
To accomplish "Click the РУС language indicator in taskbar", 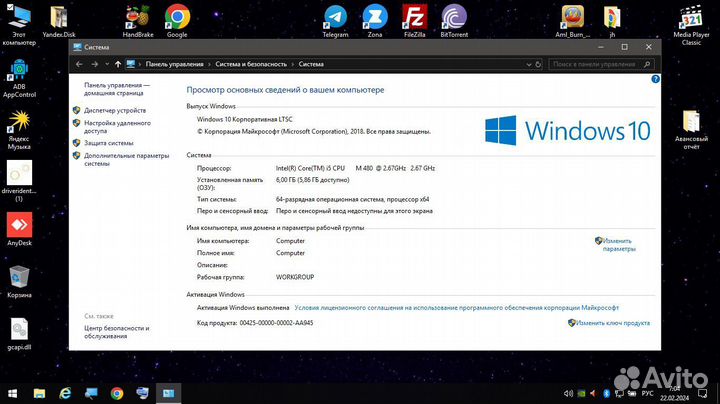I will [647, 393].
